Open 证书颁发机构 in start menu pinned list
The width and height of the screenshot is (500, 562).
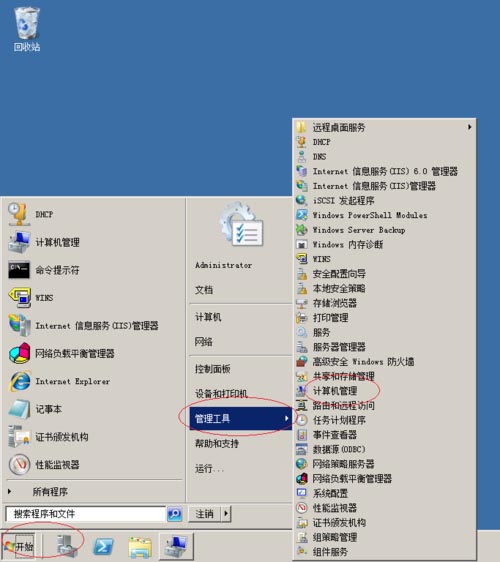pyautogui.click(x=62, y=437)
